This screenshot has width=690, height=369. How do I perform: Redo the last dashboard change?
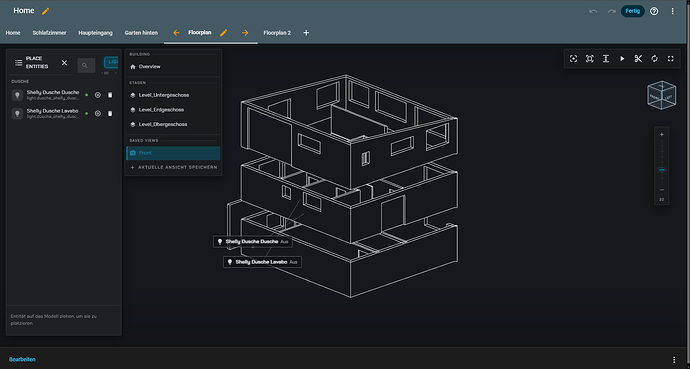click(611, 11)
